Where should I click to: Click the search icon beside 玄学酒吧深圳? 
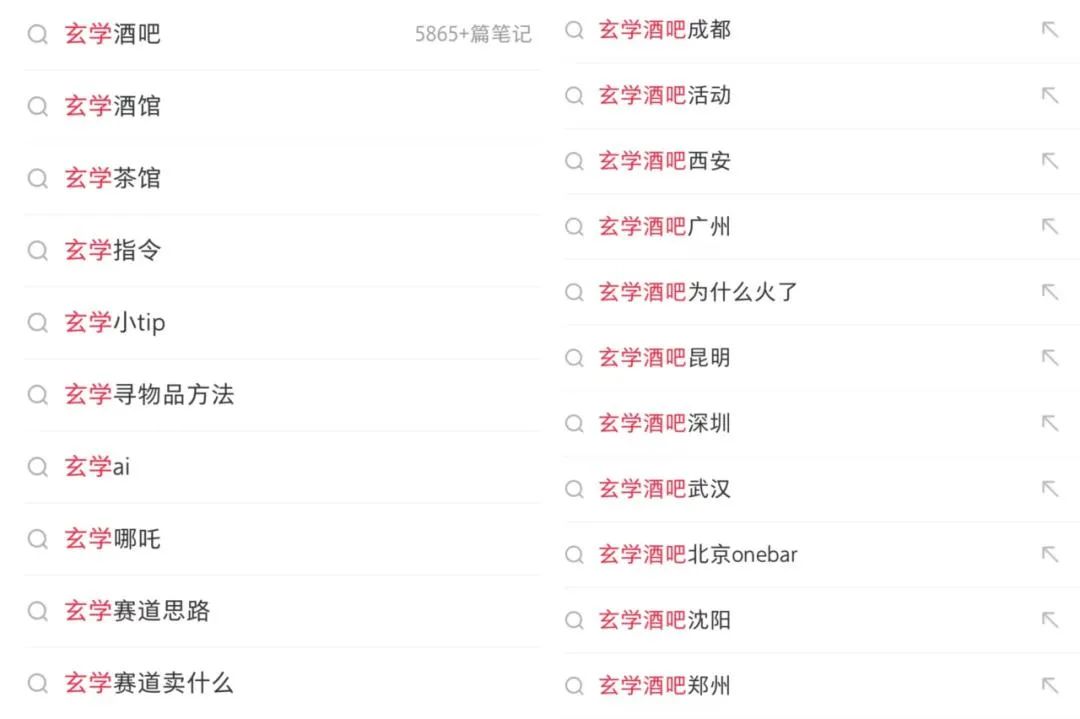[574, 424]
